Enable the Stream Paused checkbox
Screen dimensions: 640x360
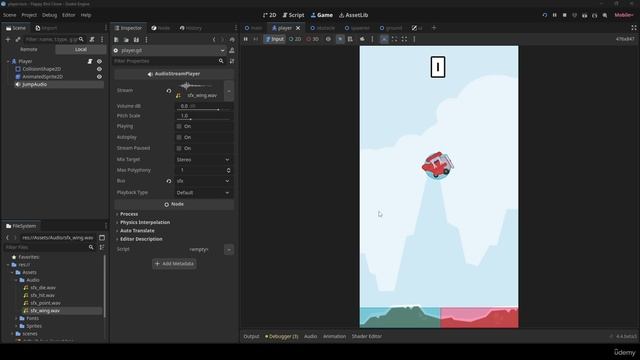[x=179, y=148]
